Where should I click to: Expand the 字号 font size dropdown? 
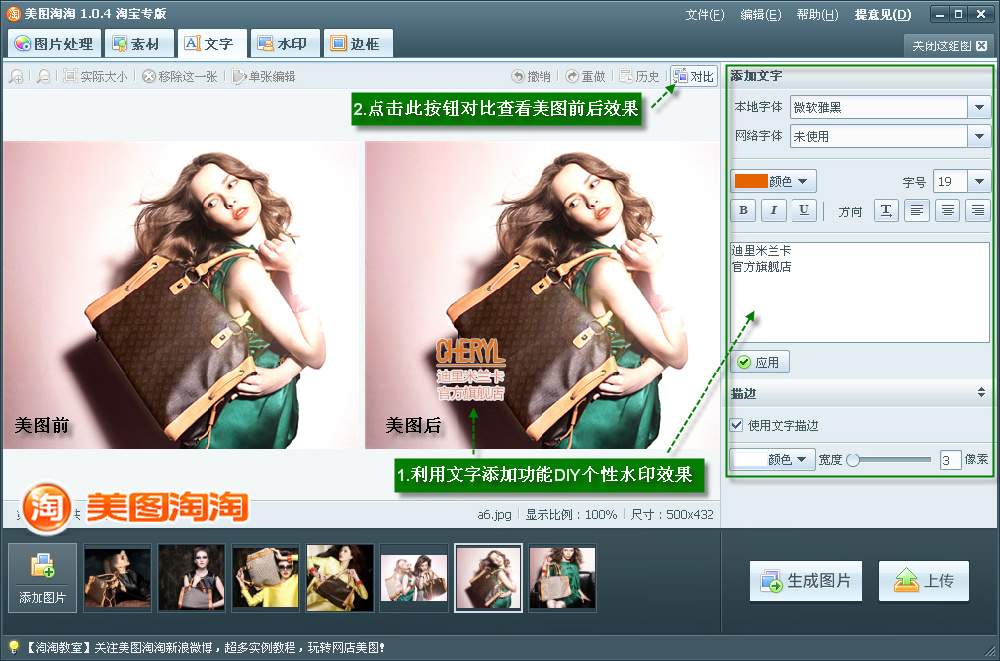[x=979, y=181]
